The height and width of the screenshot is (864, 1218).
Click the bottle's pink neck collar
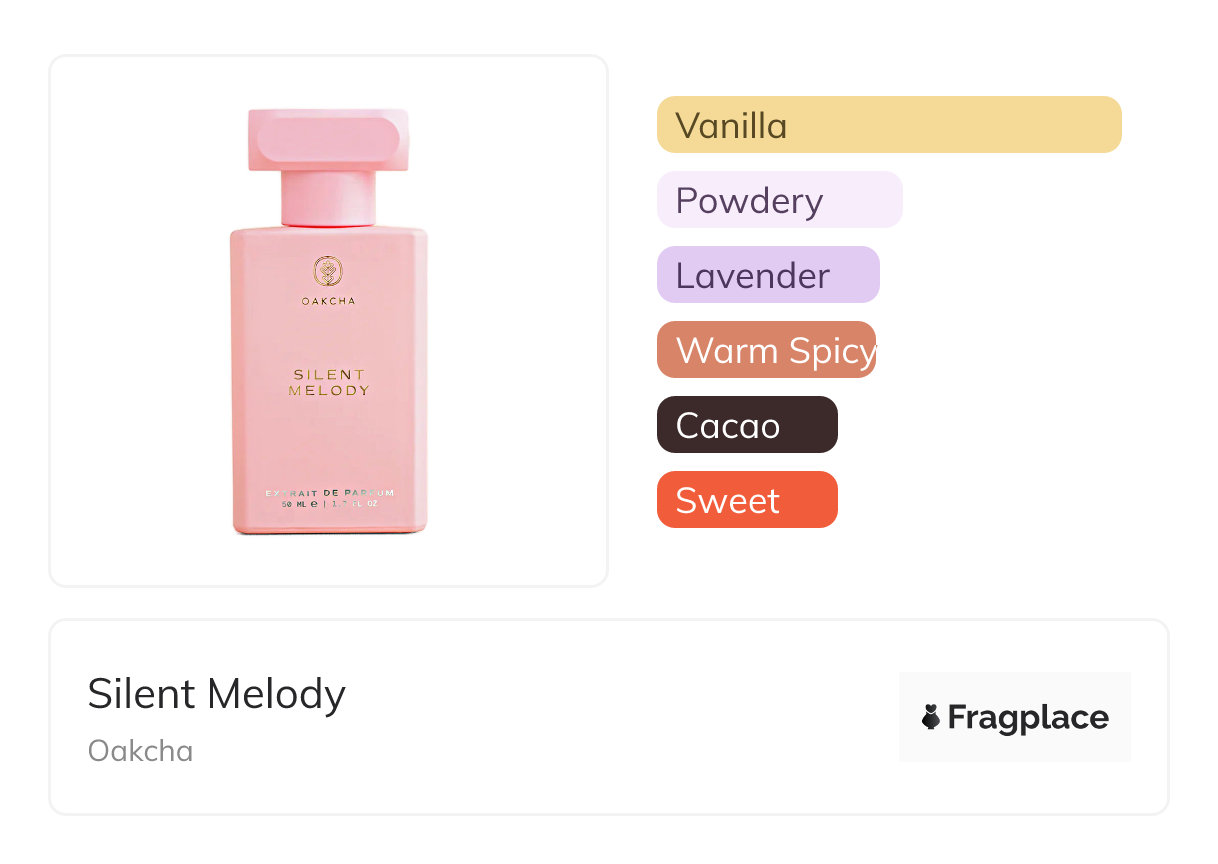tap(328, 198)
